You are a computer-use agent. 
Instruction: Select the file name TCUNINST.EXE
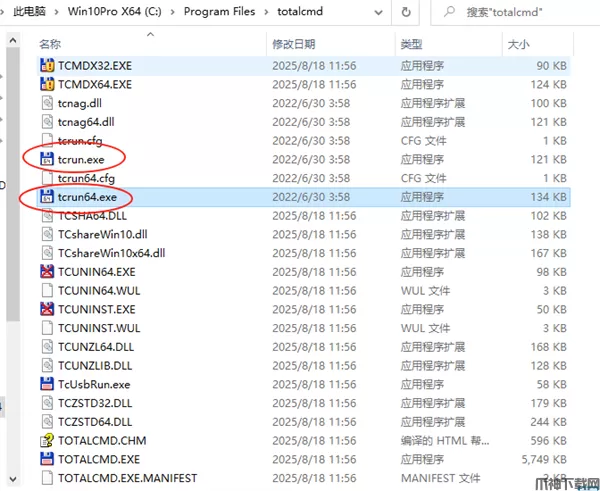pyautogui.click(x=97, y=310)
